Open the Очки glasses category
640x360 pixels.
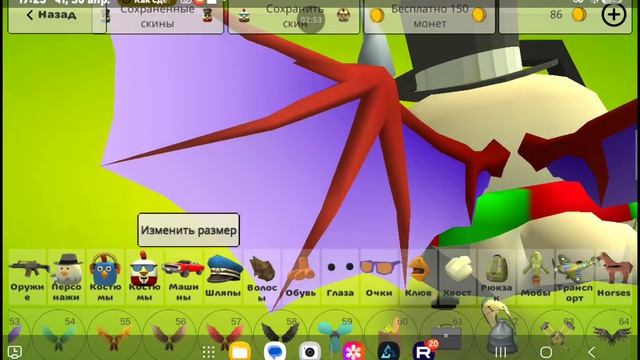pyautogui.click(x=379, y=277)
